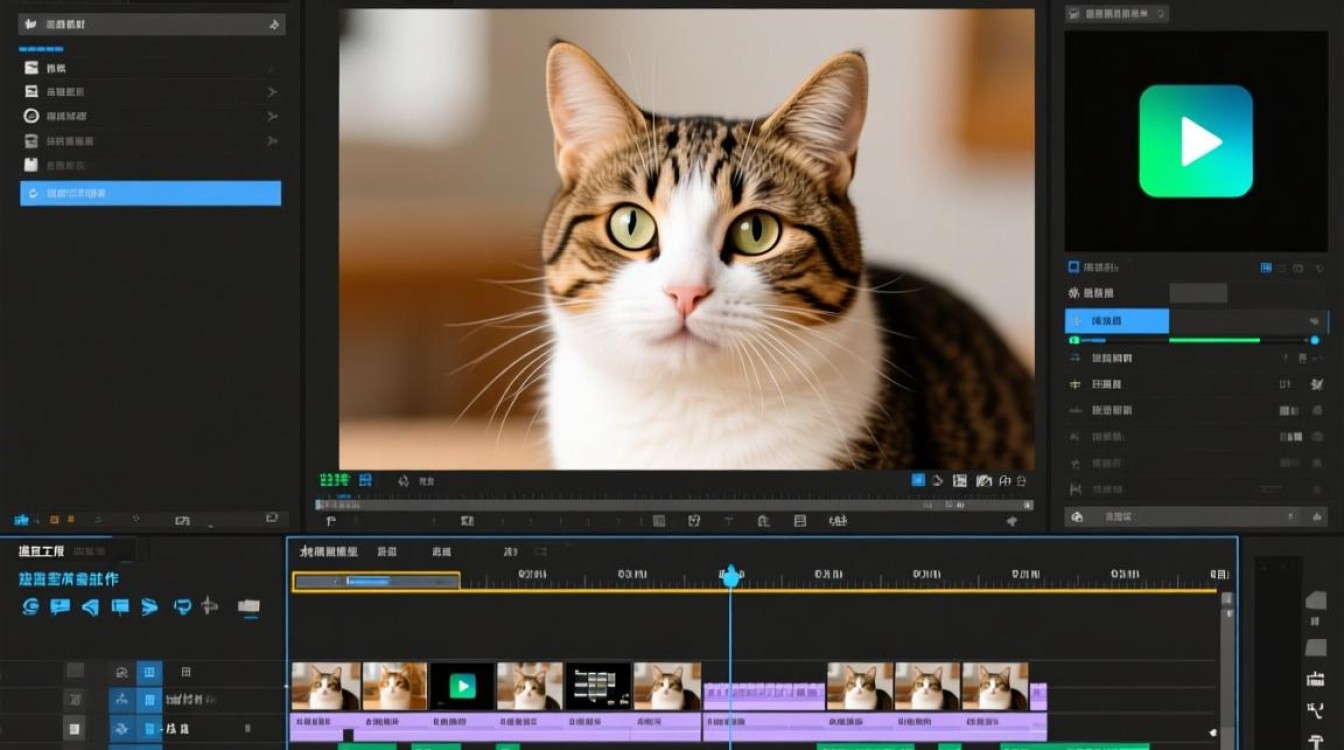Select the first tab in the bottom-left panel
Image resolution: width=1344 pixels, height=750 pixels.
[x=42, y=551]
